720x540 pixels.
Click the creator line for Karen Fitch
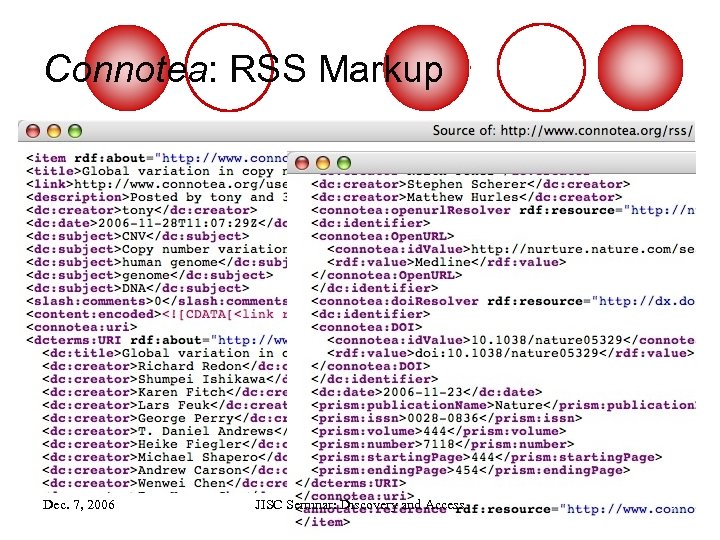(x=165, y=392)
